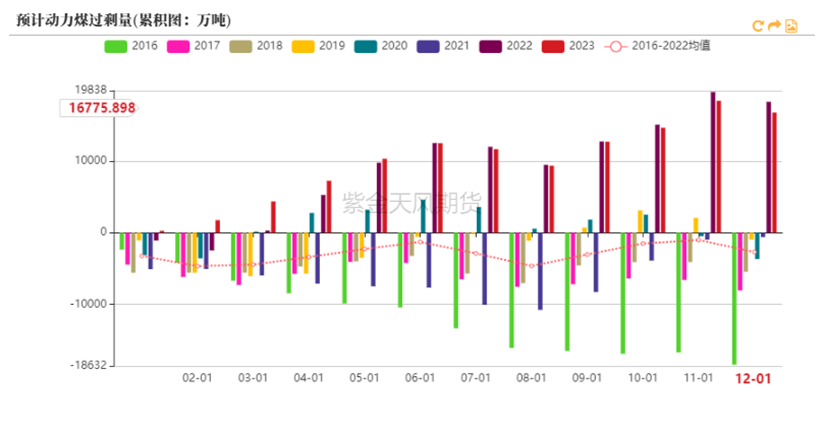Click the orange share arrow icon
Screen dimensions: 824x421
pos(774,26)
